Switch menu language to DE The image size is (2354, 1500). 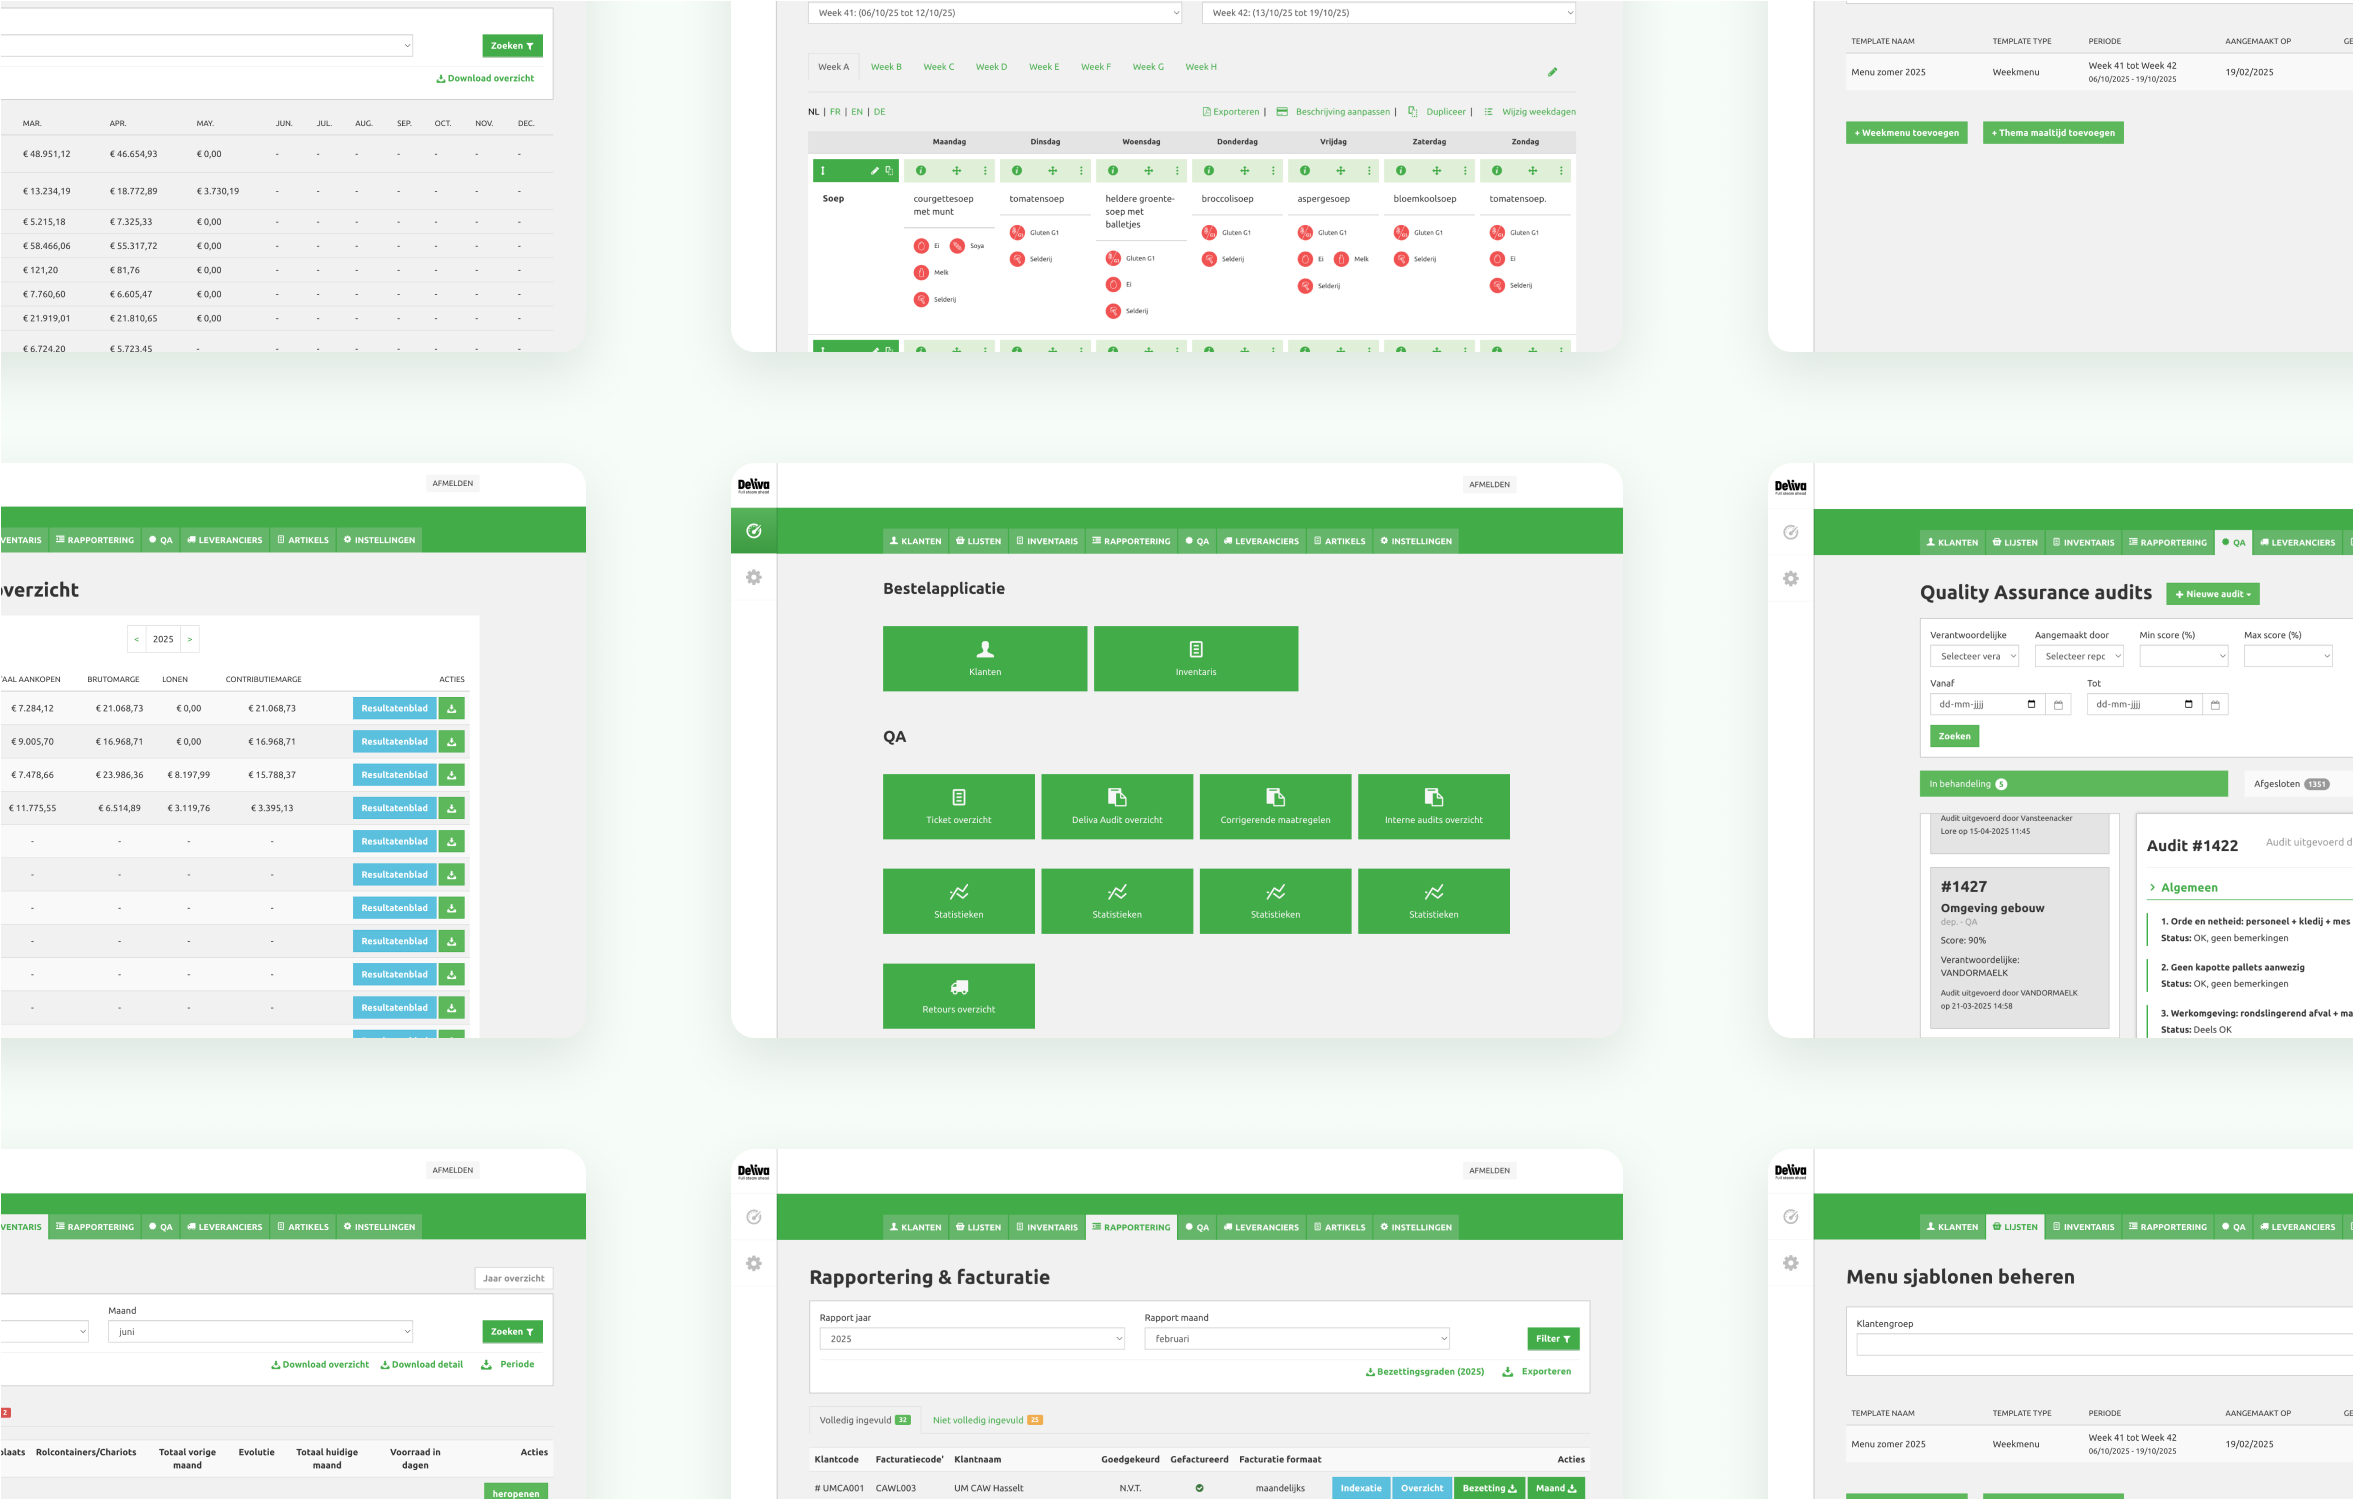(879, 112)
